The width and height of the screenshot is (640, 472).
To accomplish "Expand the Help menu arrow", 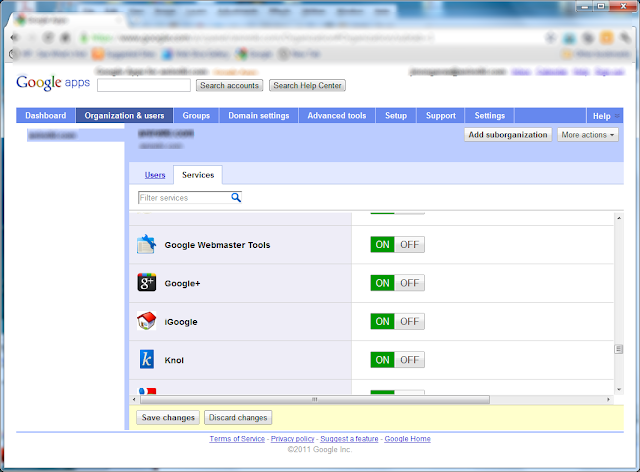I will (x=617, y=116).
